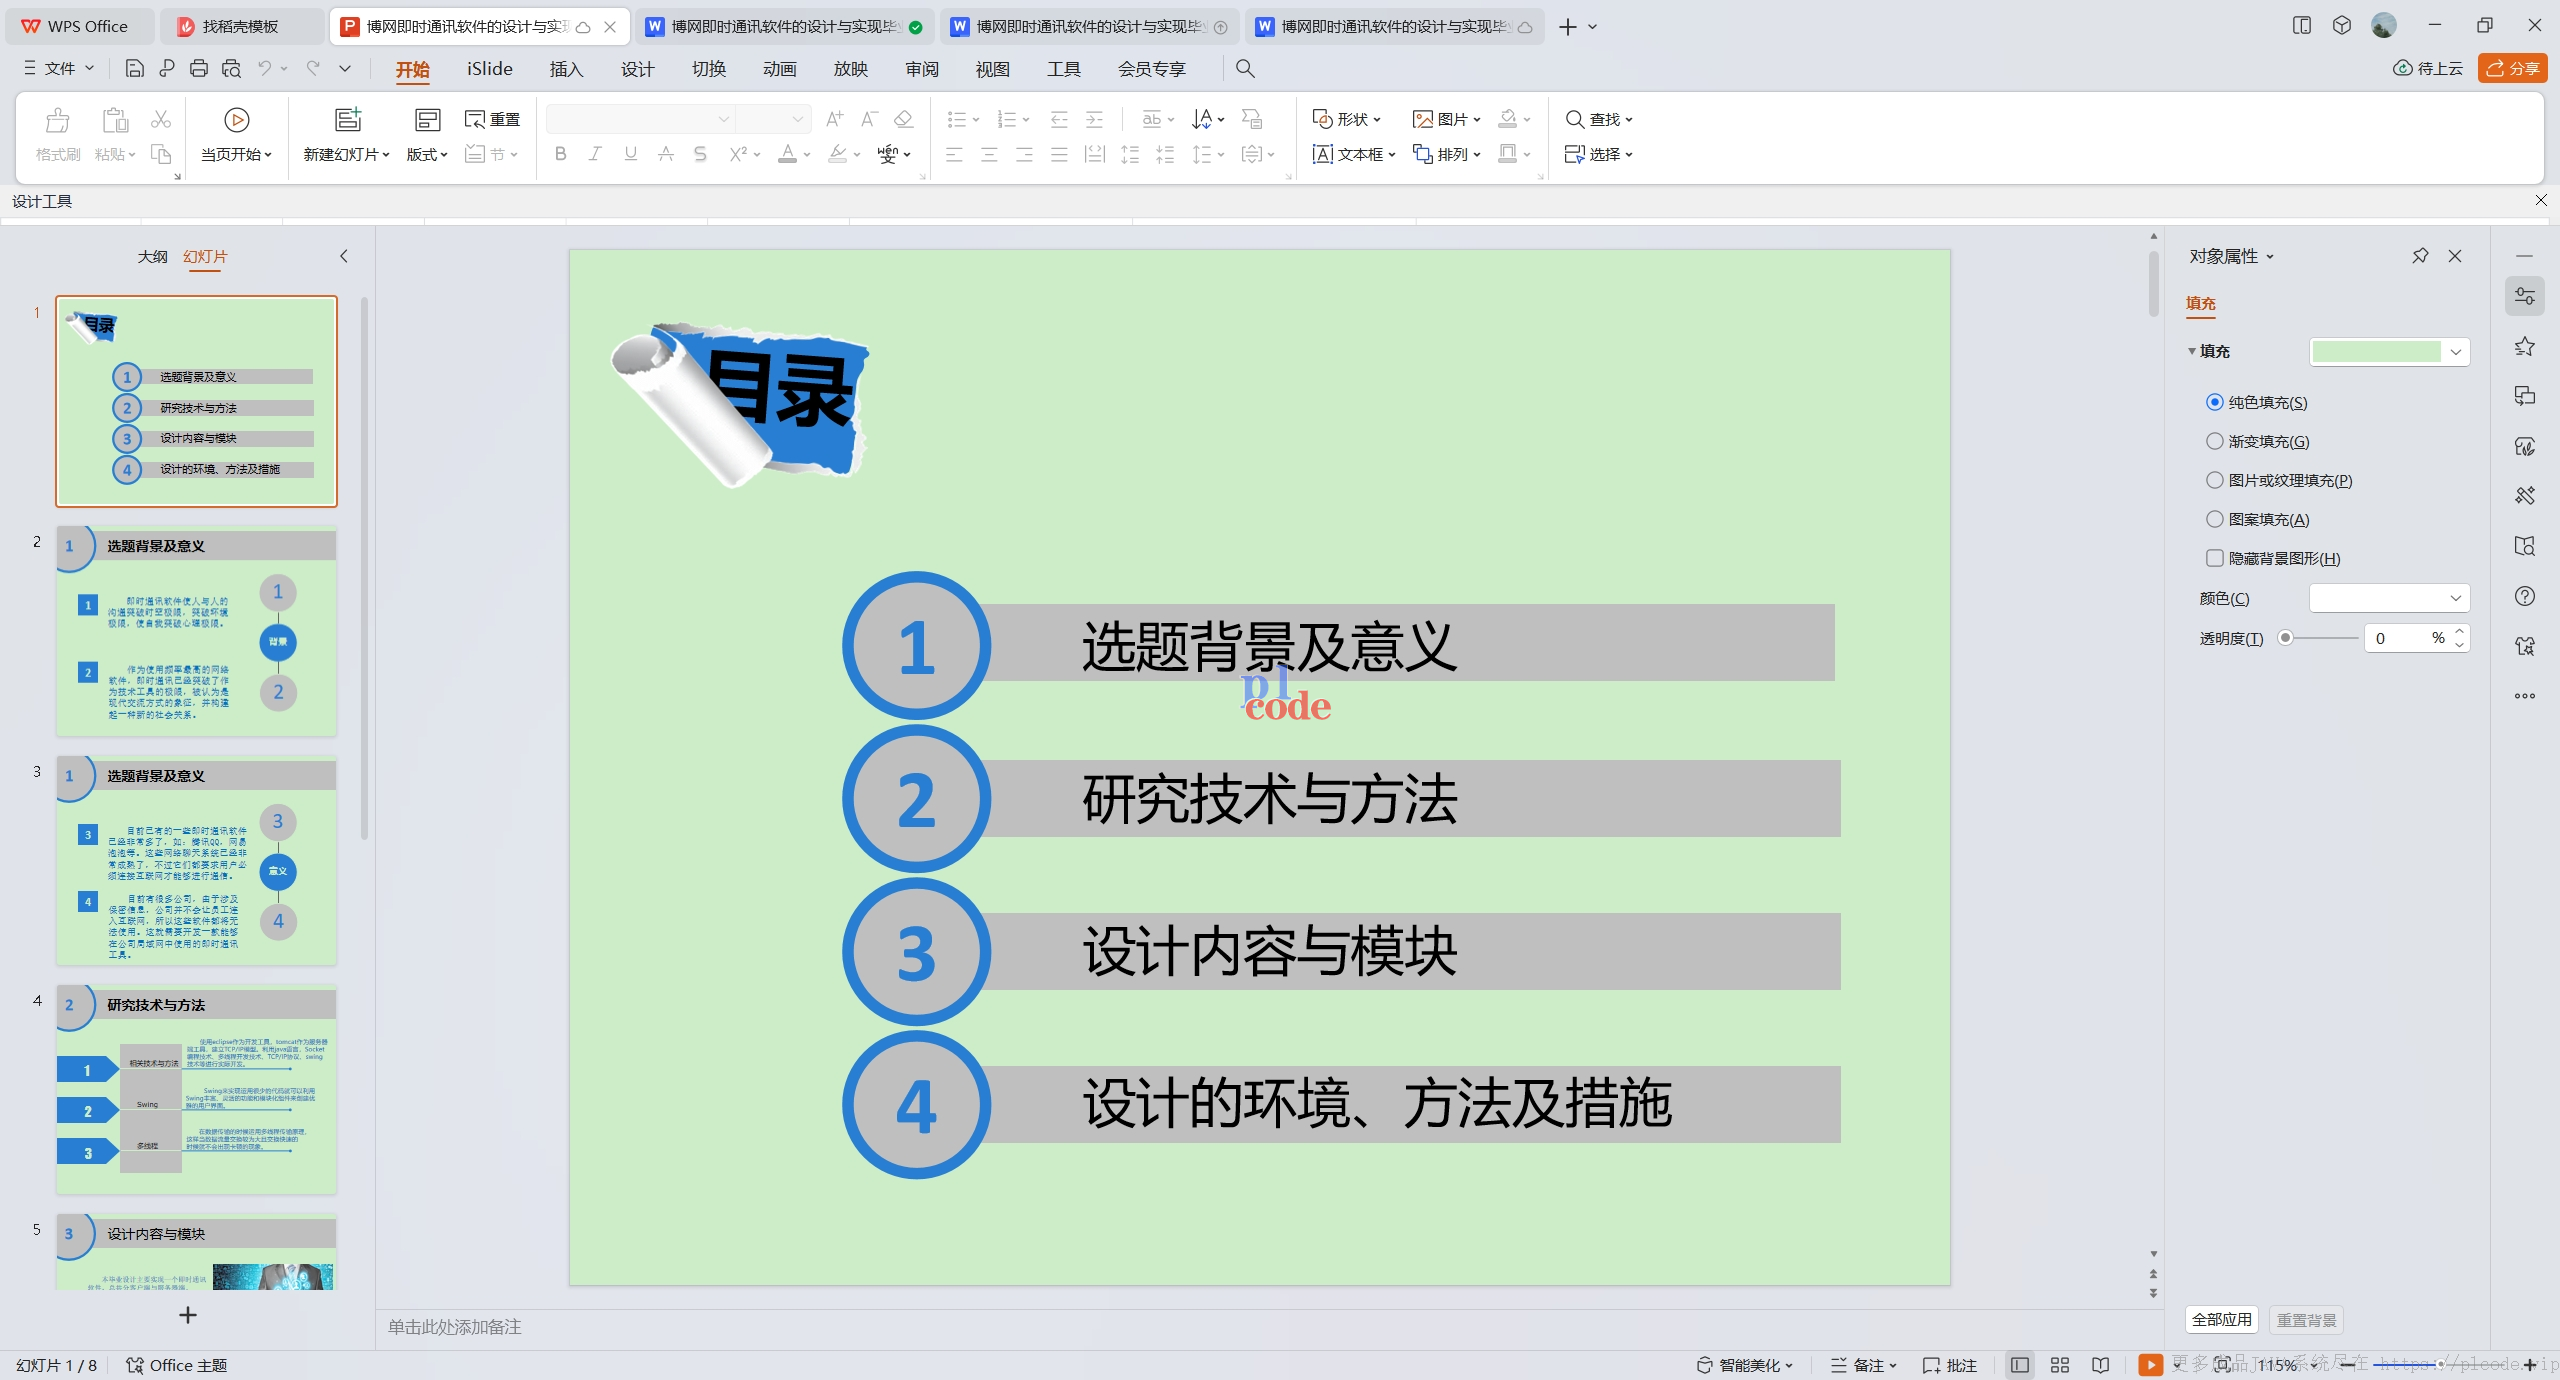Select 渐变填充 gradient fill radio

2214,441
